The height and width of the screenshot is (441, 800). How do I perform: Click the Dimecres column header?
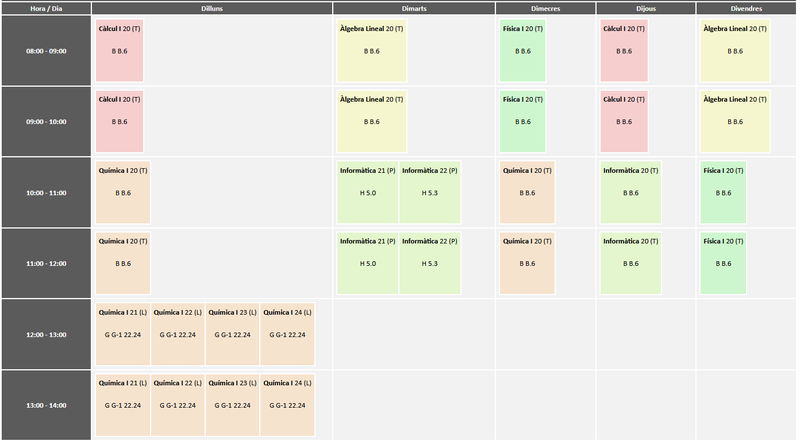(x=545, y=8)
